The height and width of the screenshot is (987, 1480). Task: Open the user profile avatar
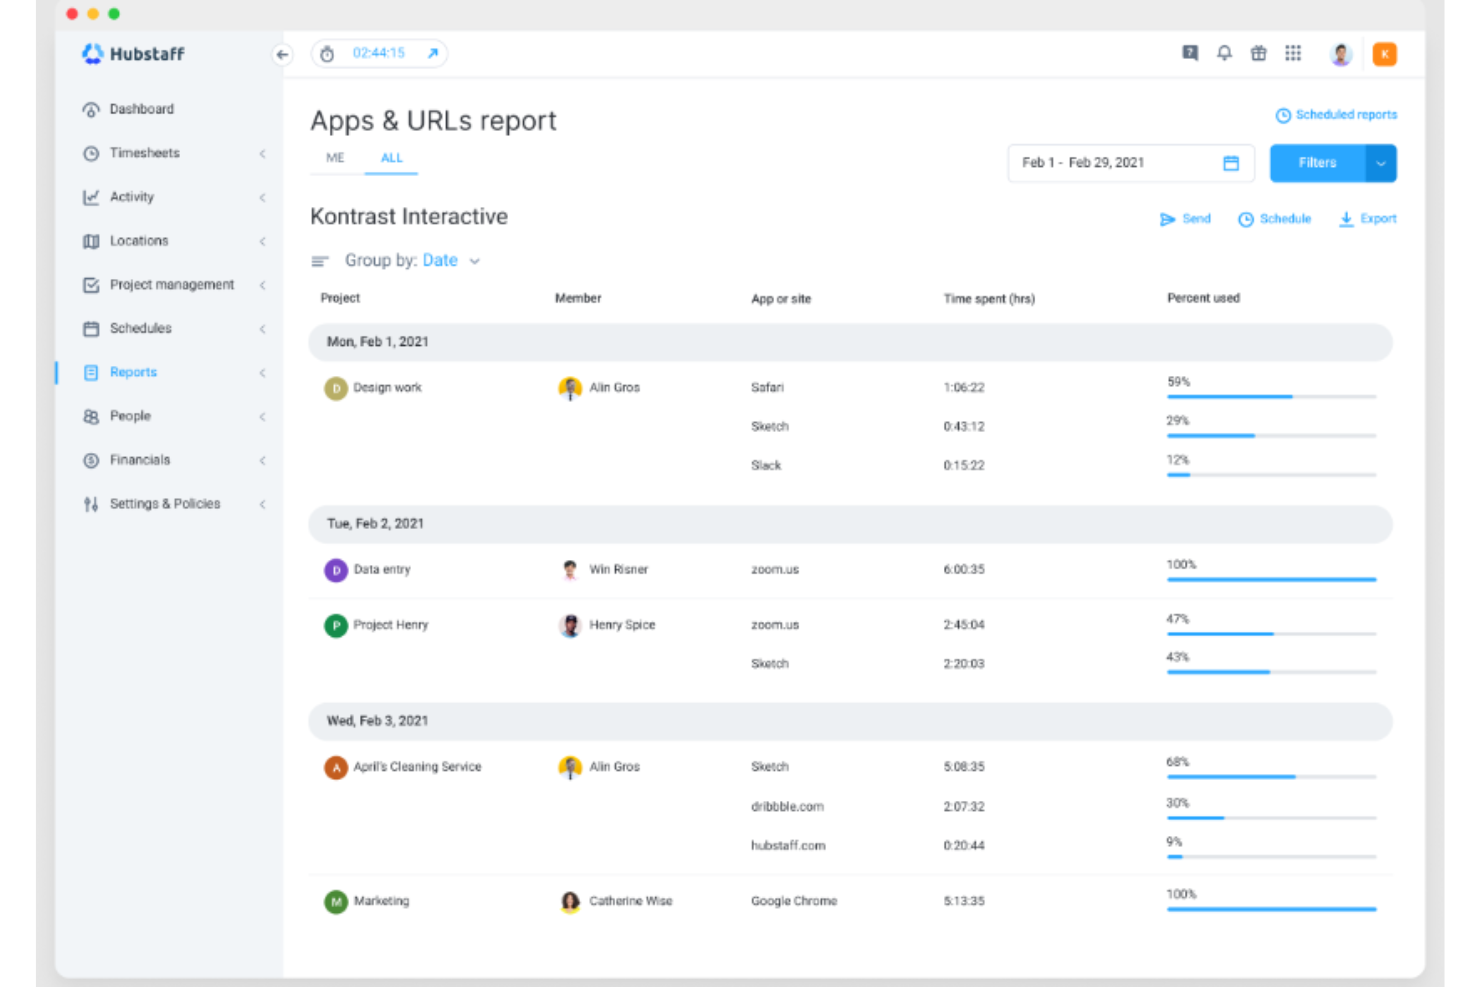(x=1341, y=54)
